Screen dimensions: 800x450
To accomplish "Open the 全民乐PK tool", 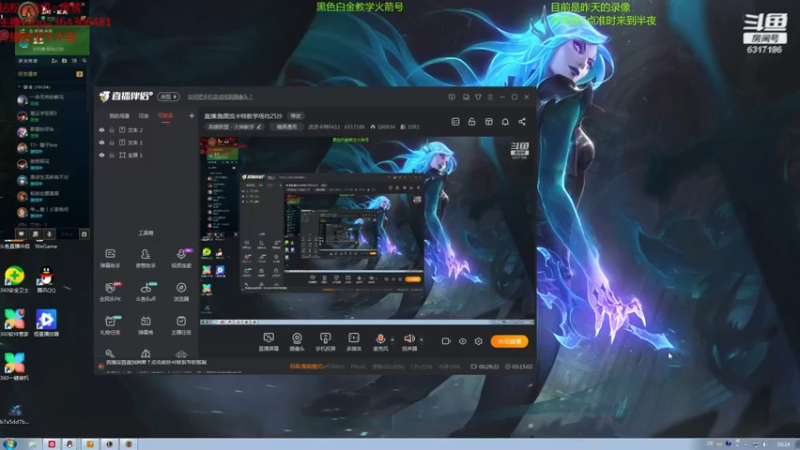I will (110, 292).
